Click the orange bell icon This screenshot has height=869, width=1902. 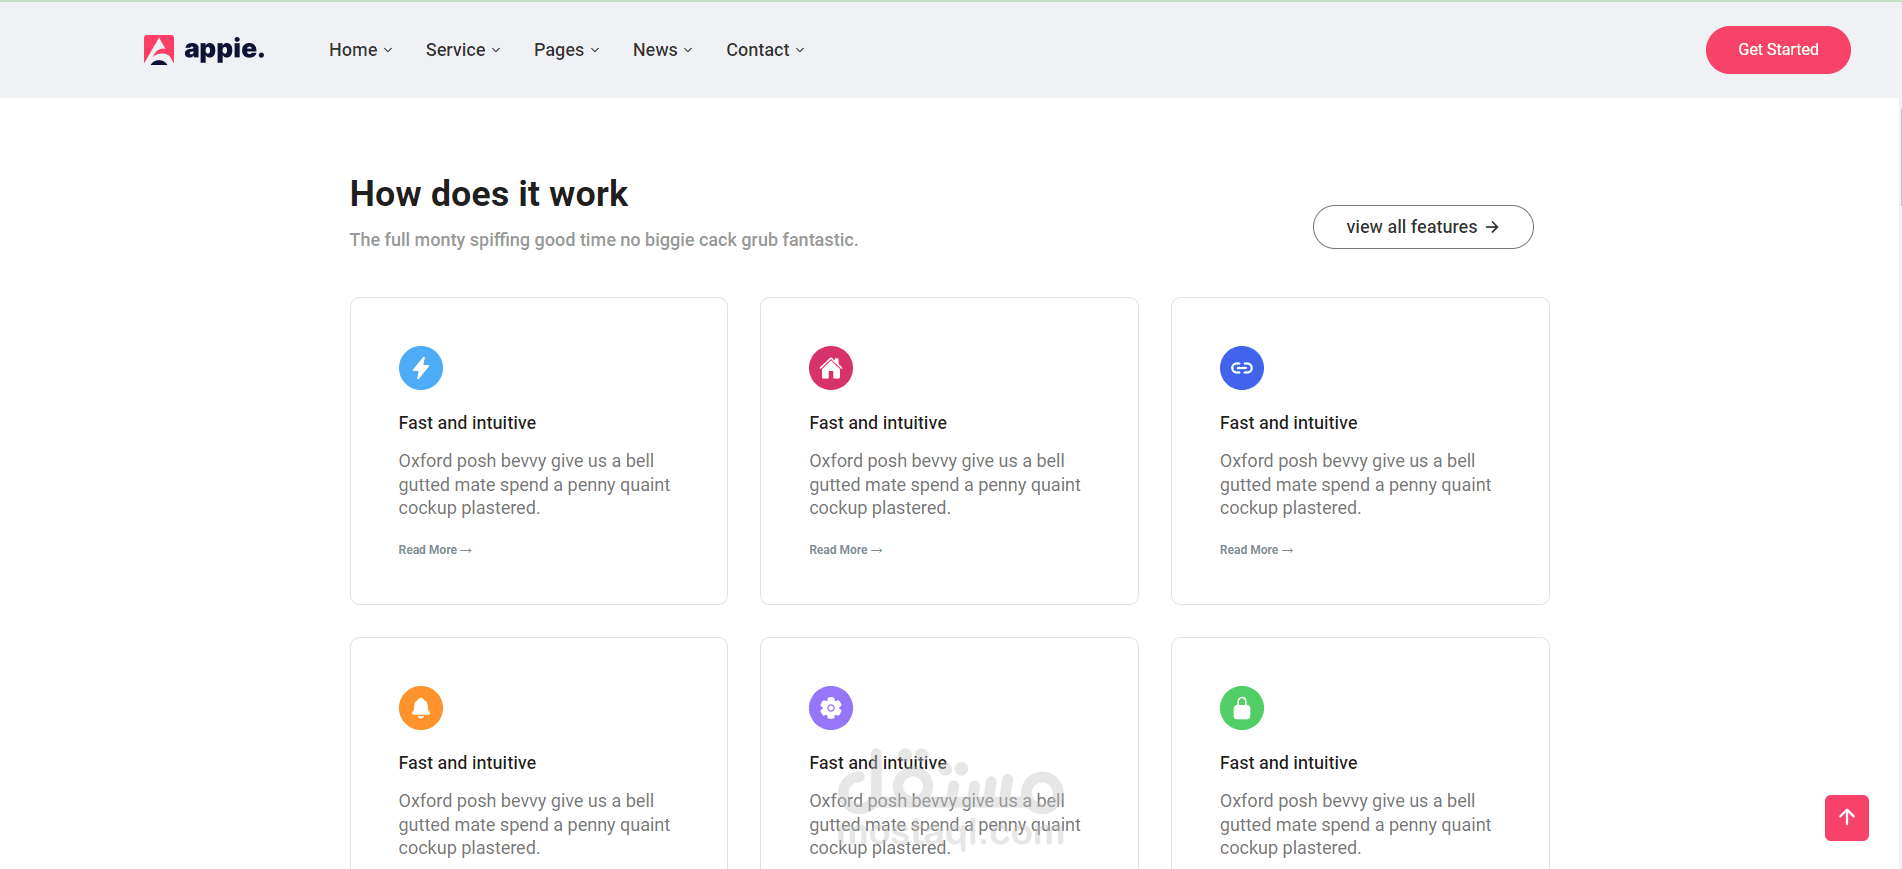click(421, 708)
